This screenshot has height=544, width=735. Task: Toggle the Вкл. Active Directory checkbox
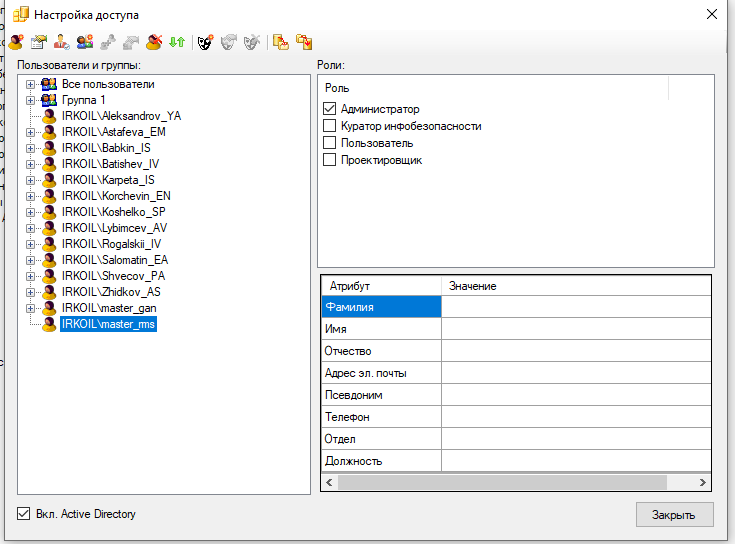23,514
